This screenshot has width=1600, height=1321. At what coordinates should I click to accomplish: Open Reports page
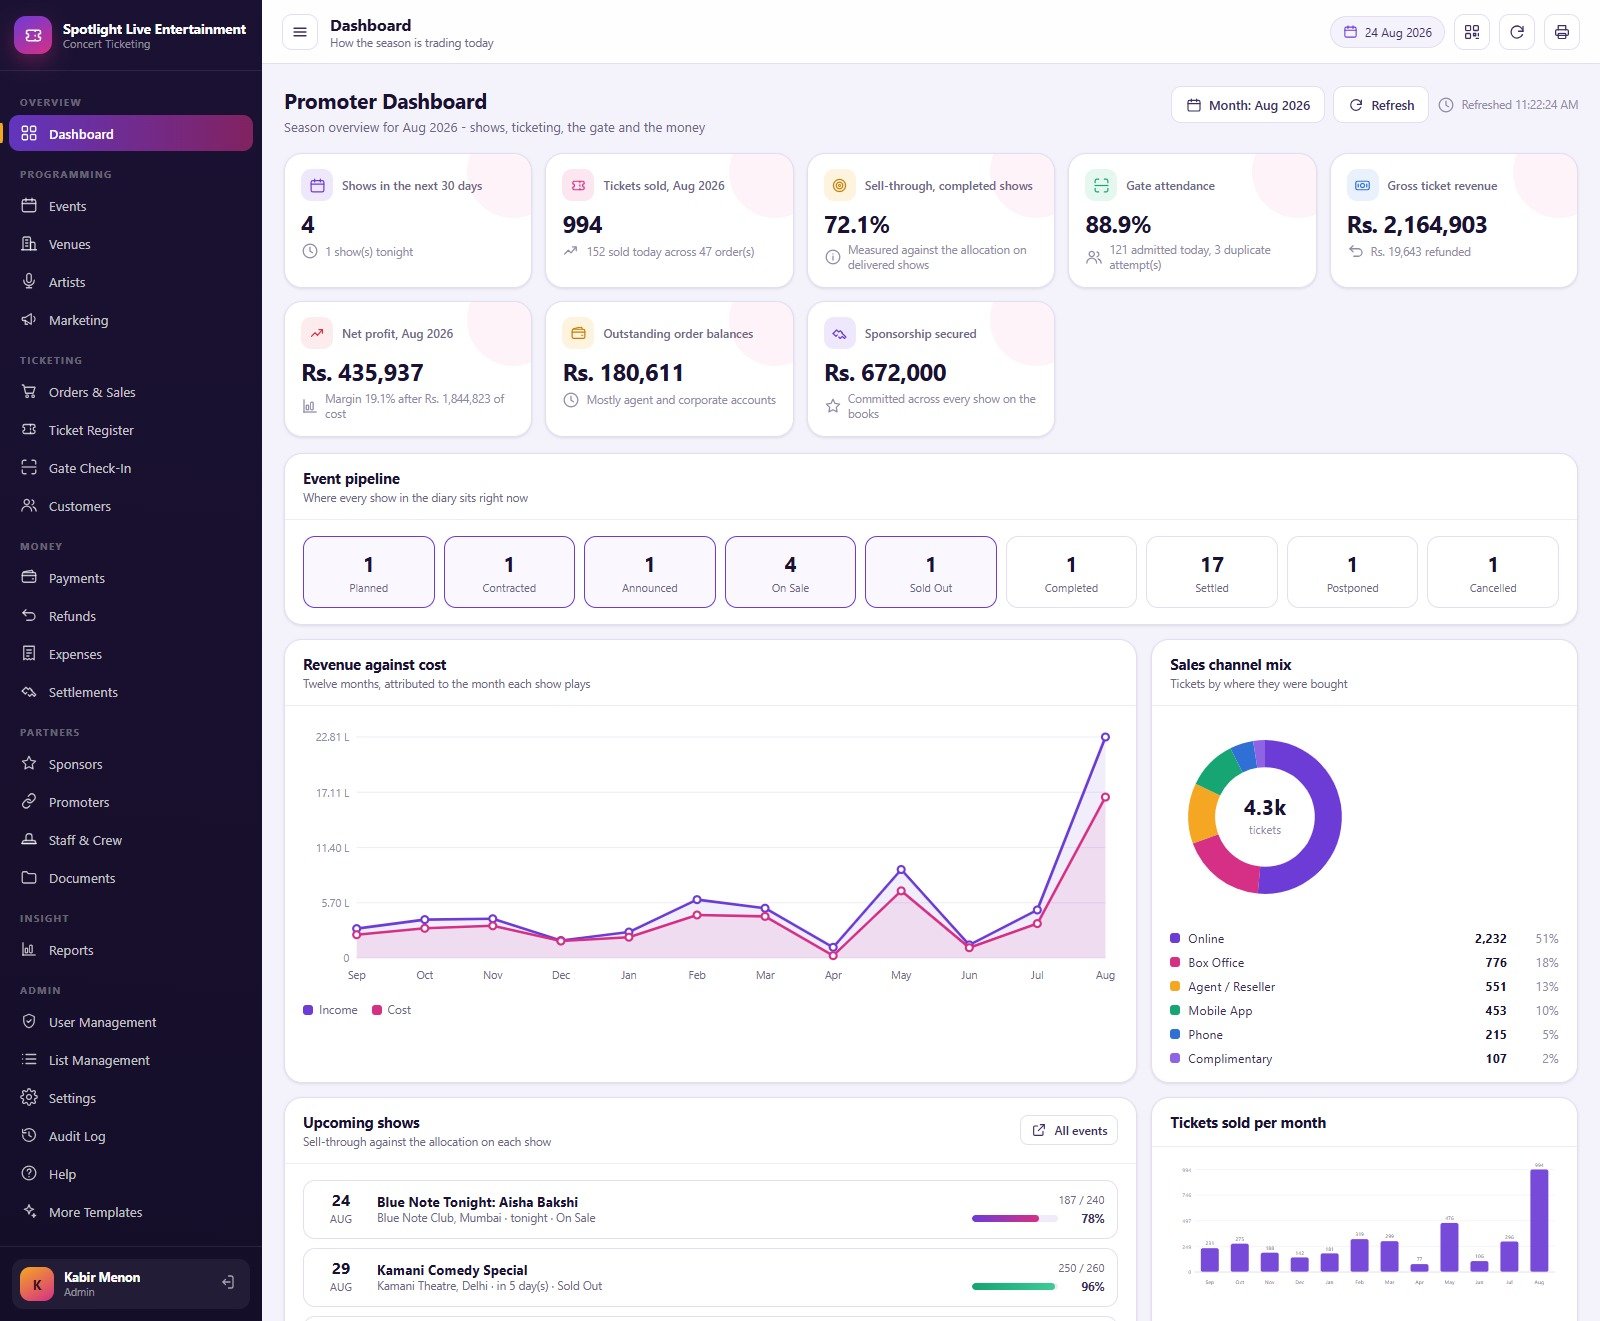[131, 950]
